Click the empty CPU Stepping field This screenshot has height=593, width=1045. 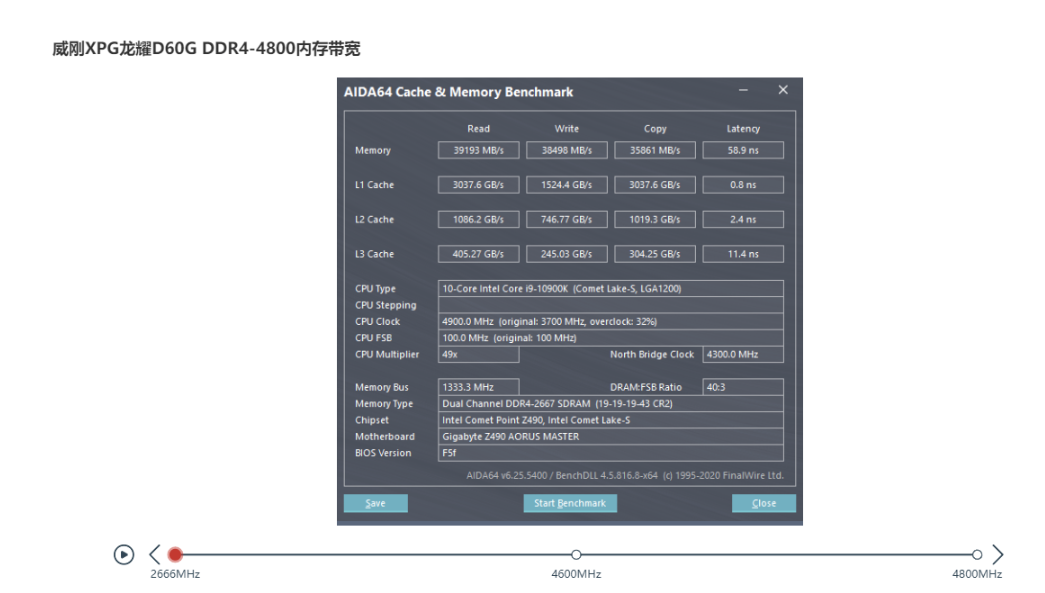(610, 305)
